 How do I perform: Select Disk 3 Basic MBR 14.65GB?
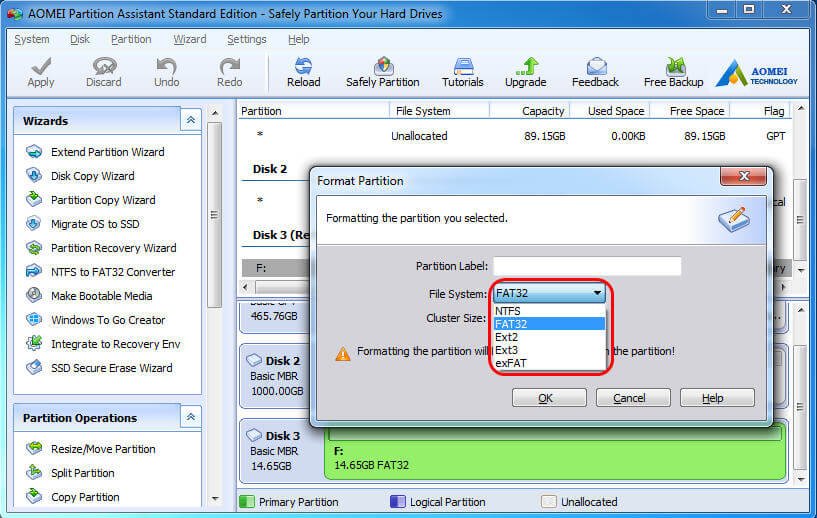[282, 451]
